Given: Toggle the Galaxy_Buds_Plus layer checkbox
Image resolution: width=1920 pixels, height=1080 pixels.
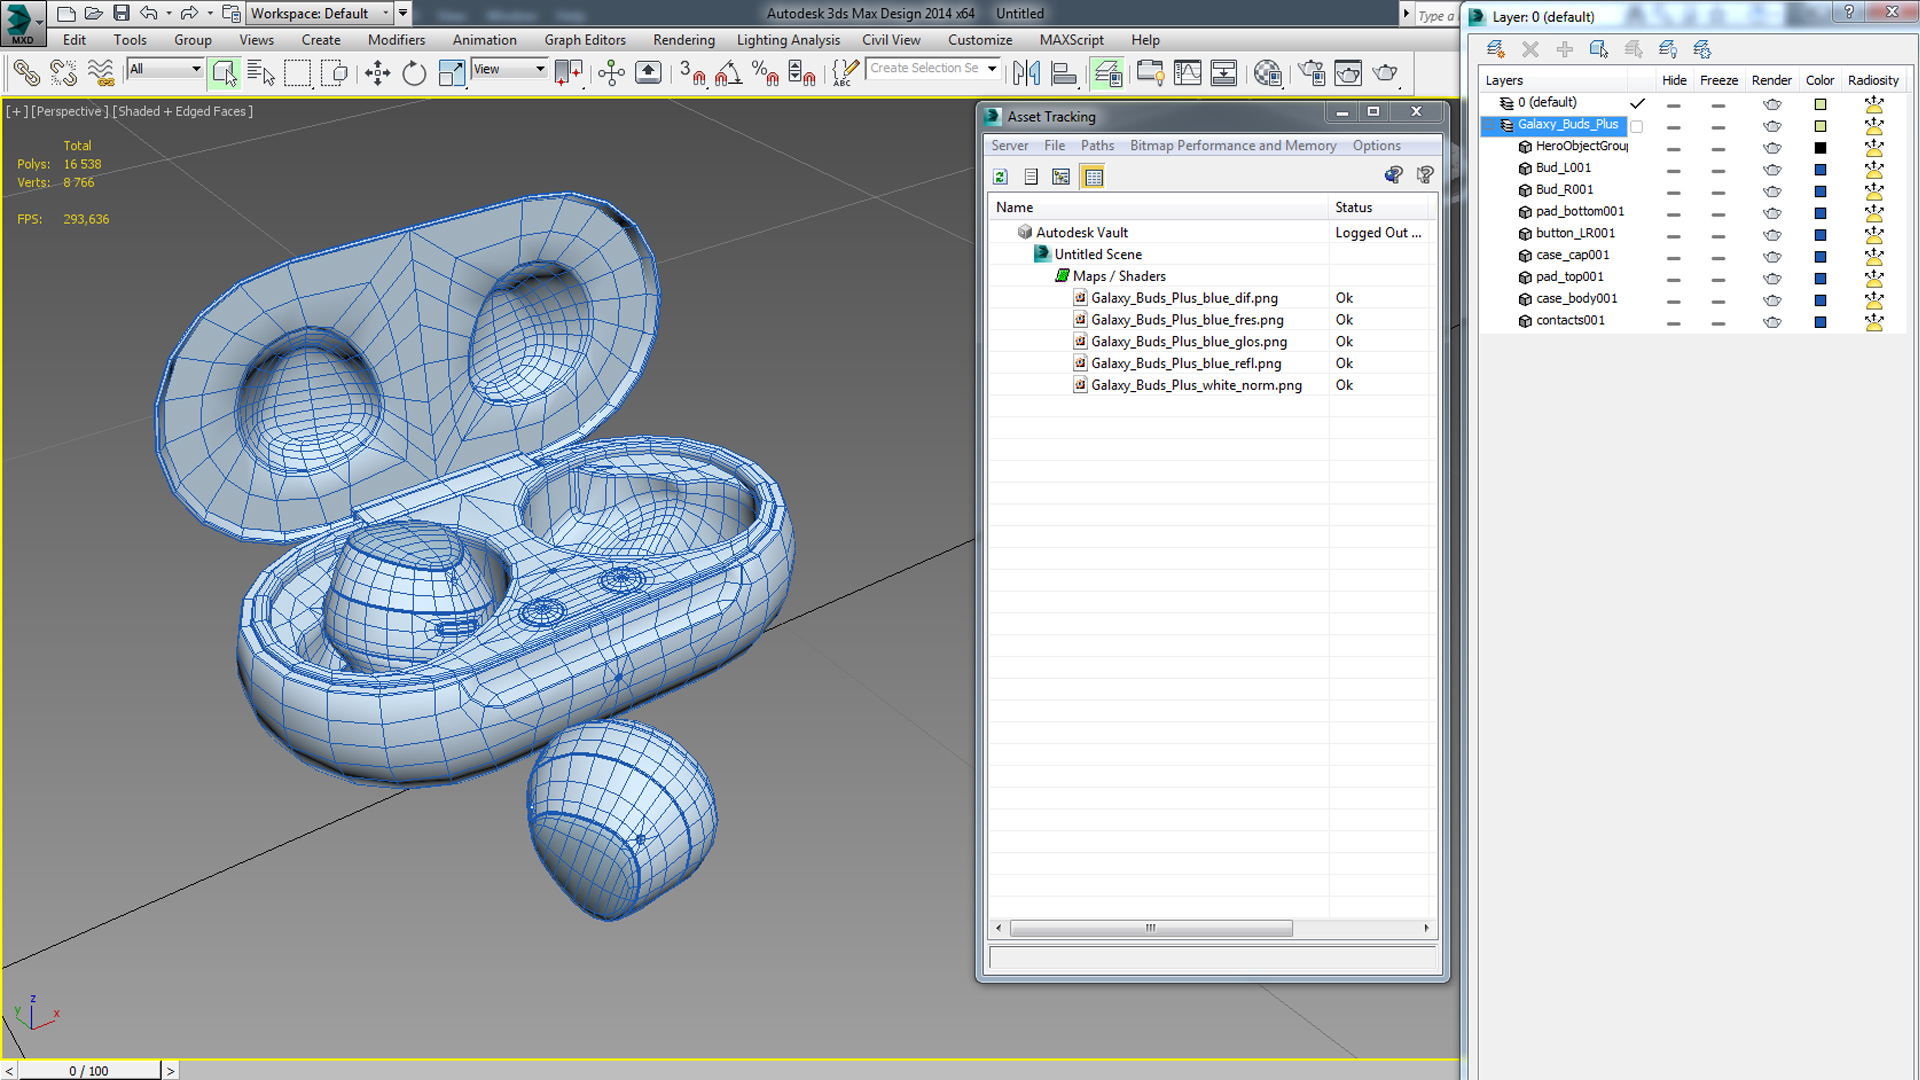Looking at the screenshot, I should [1636, 126].
